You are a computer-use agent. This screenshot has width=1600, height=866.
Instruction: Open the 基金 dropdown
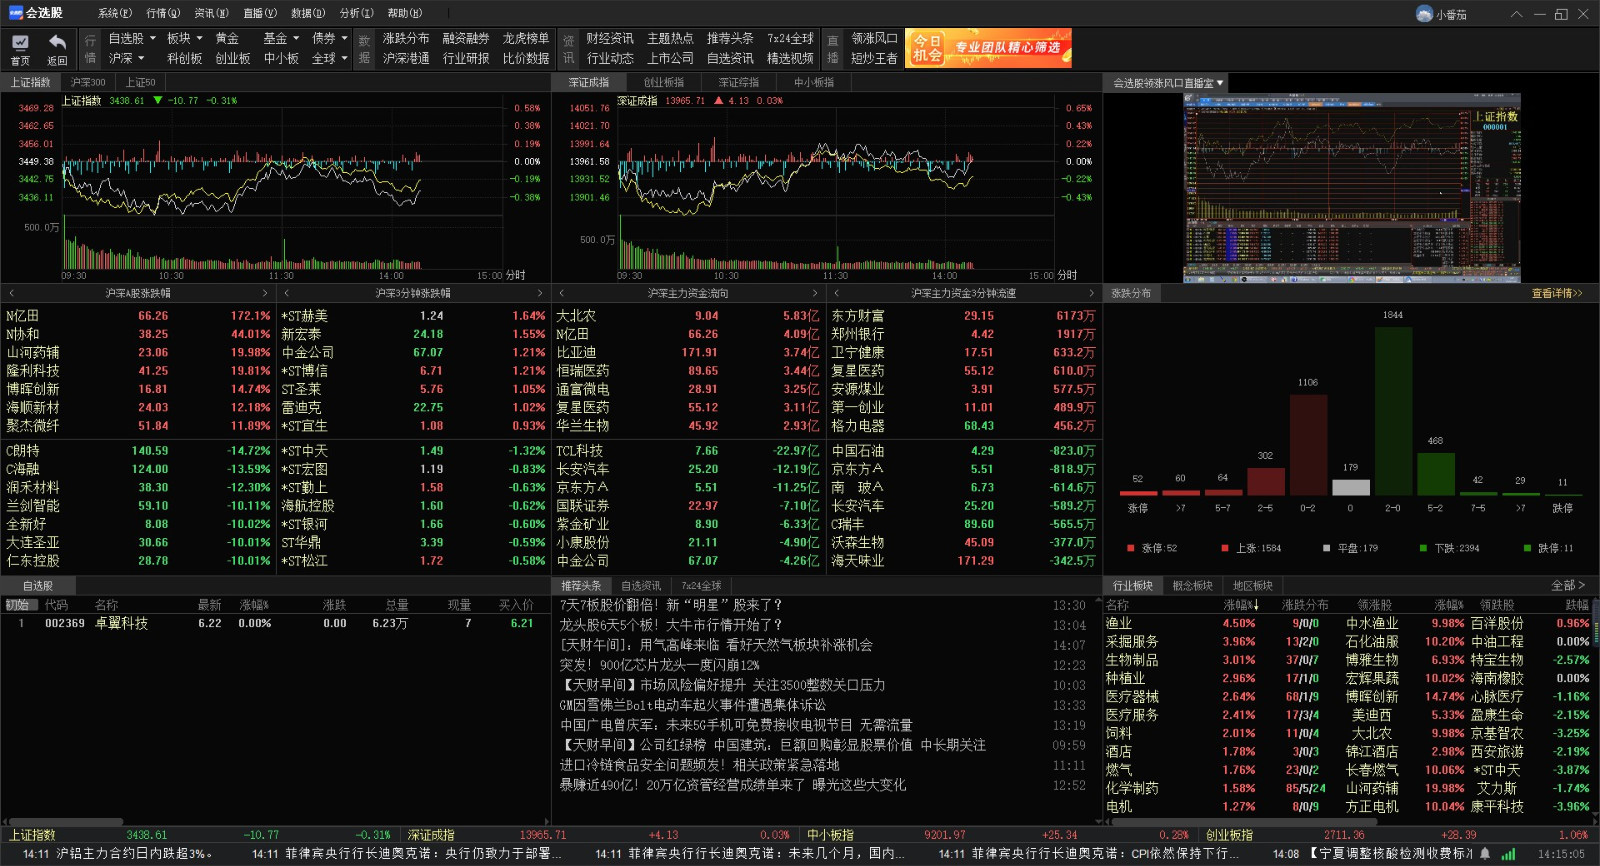281,38
